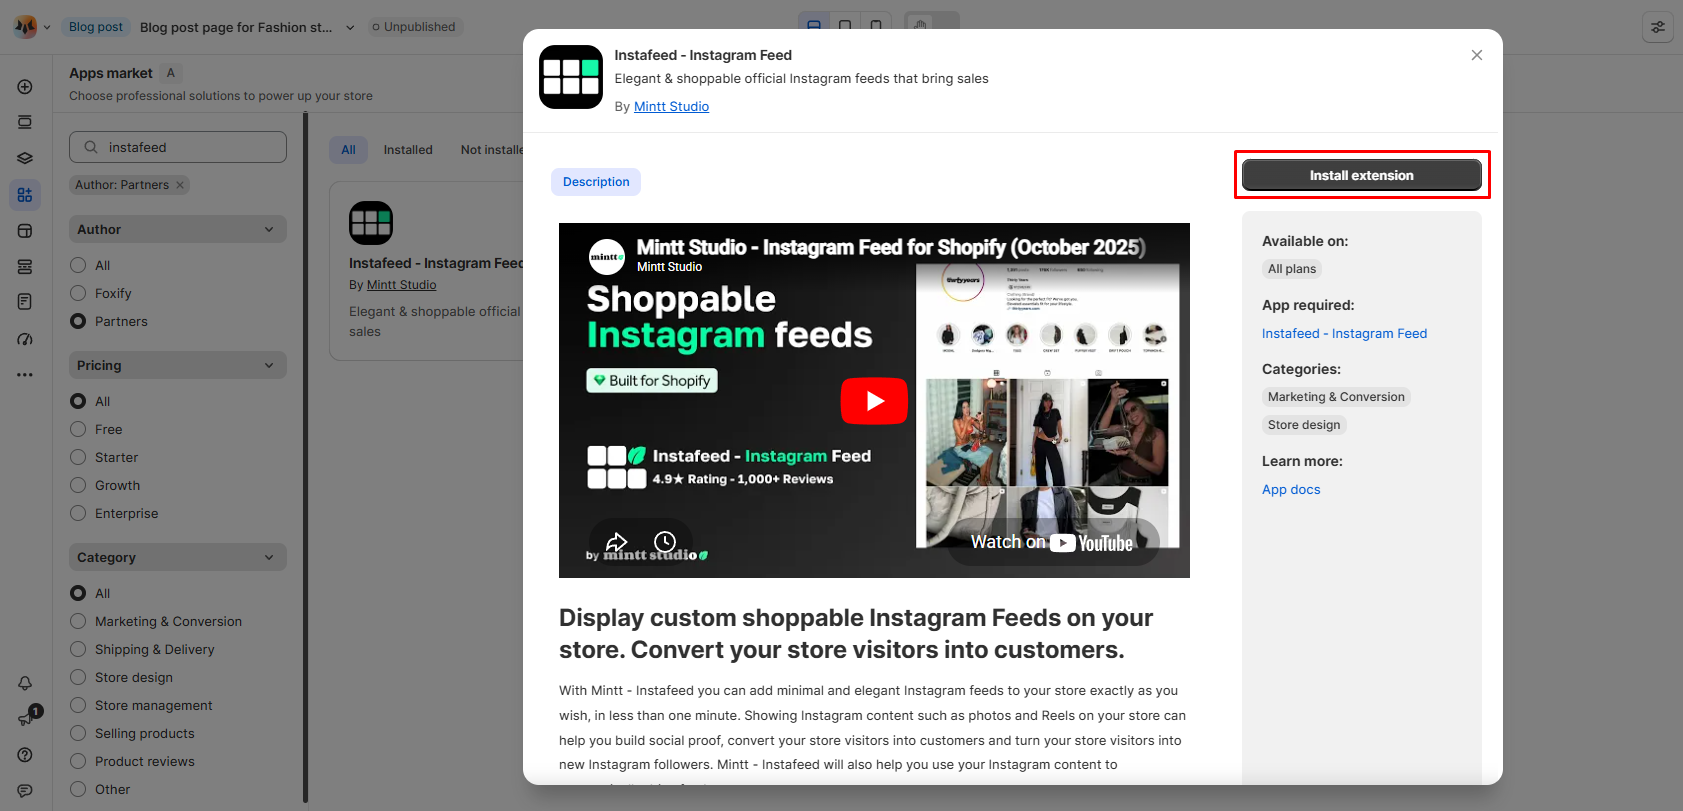1683x811 pixels.
Task: Click Mintt Studio link in results card
Action: coord(401,285)
